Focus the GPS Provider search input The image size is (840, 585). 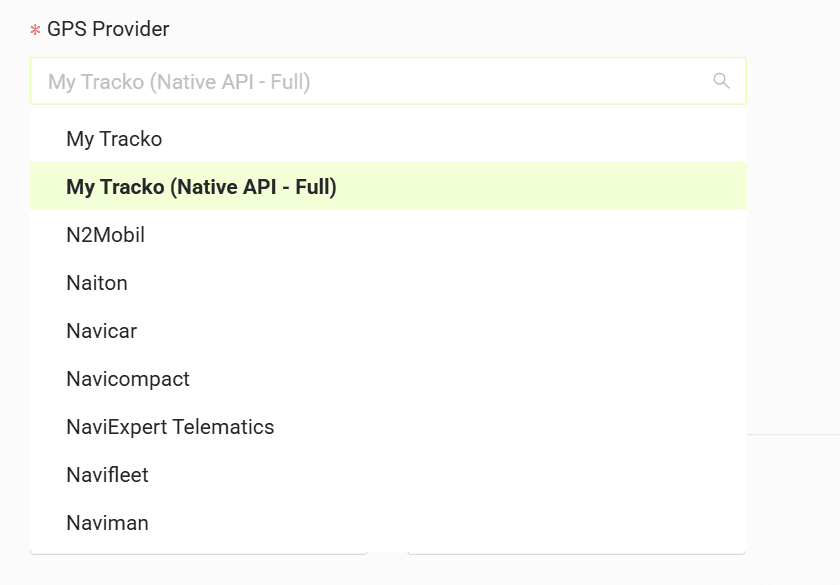(x=388, y=81)
